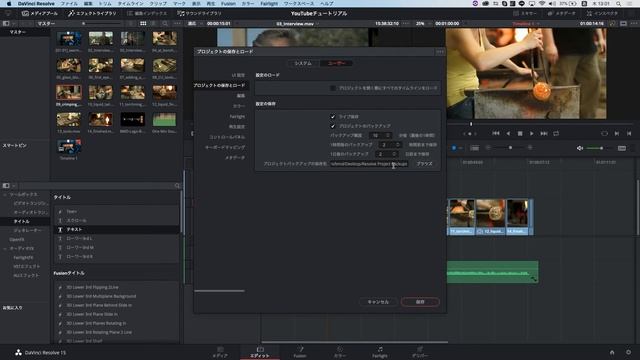Go to the Deliver page

420,352
